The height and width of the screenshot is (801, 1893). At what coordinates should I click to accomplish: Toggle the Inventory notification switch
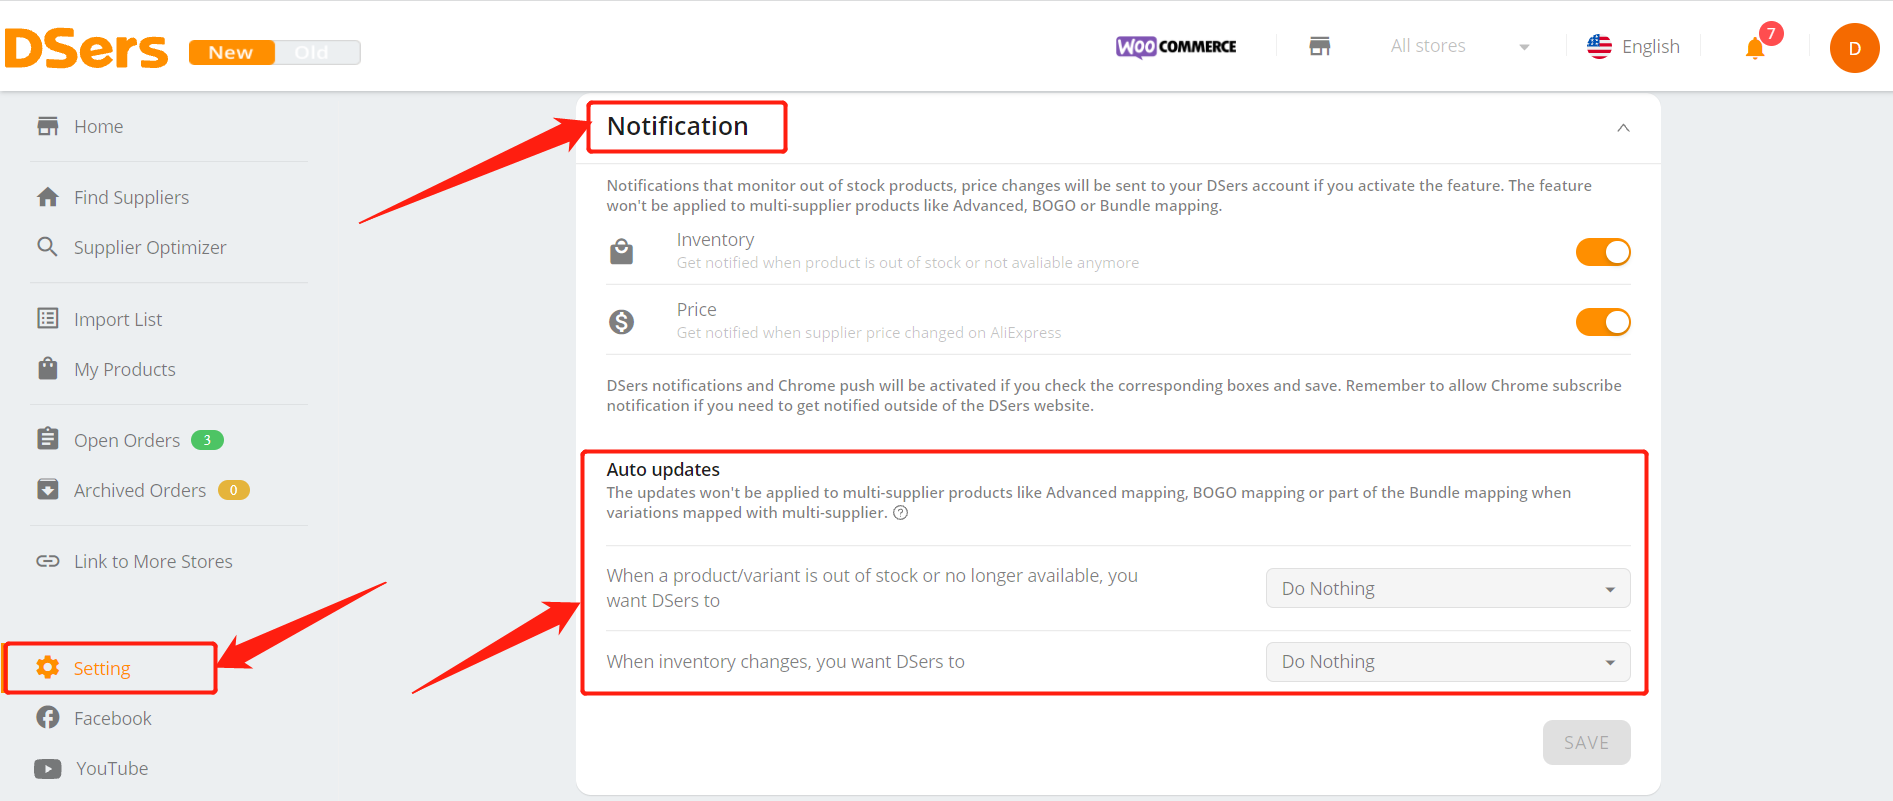point(1603,252)
